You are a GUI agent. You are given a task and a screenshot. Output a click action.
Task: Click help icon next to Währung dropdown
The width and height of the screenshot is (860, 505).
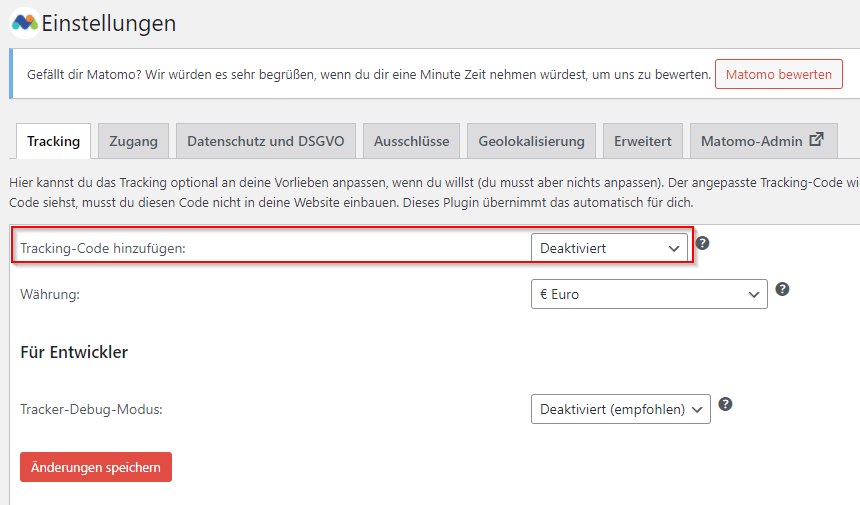tap(782, 289)
